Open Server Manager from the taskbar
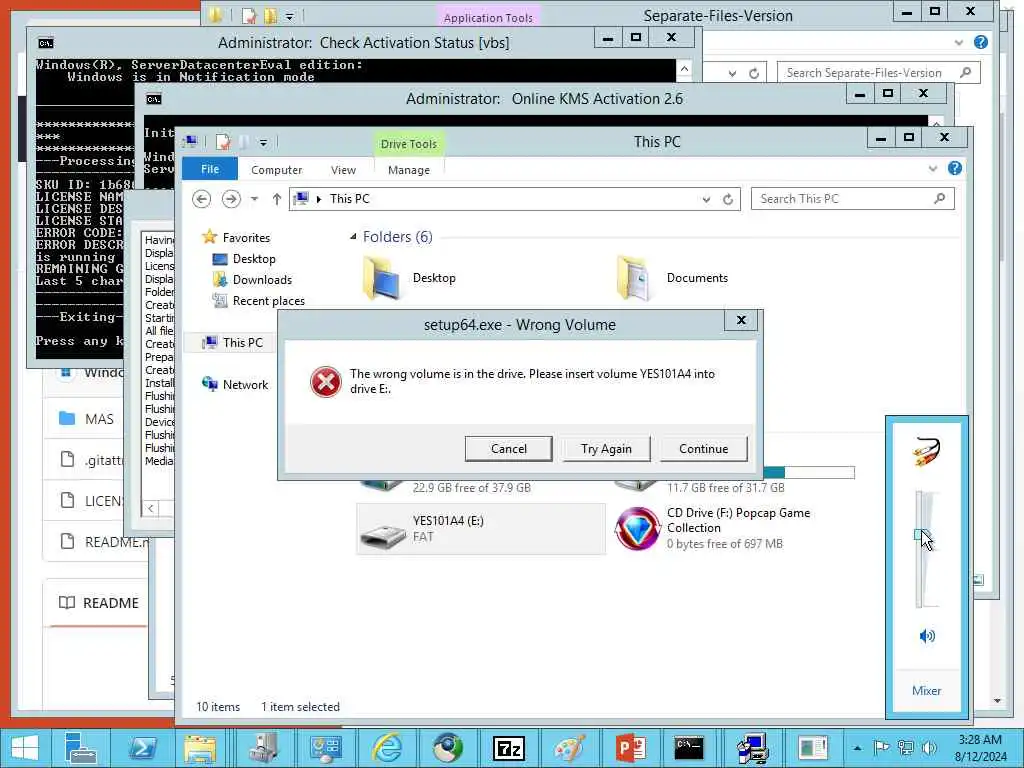 point(82,748)
